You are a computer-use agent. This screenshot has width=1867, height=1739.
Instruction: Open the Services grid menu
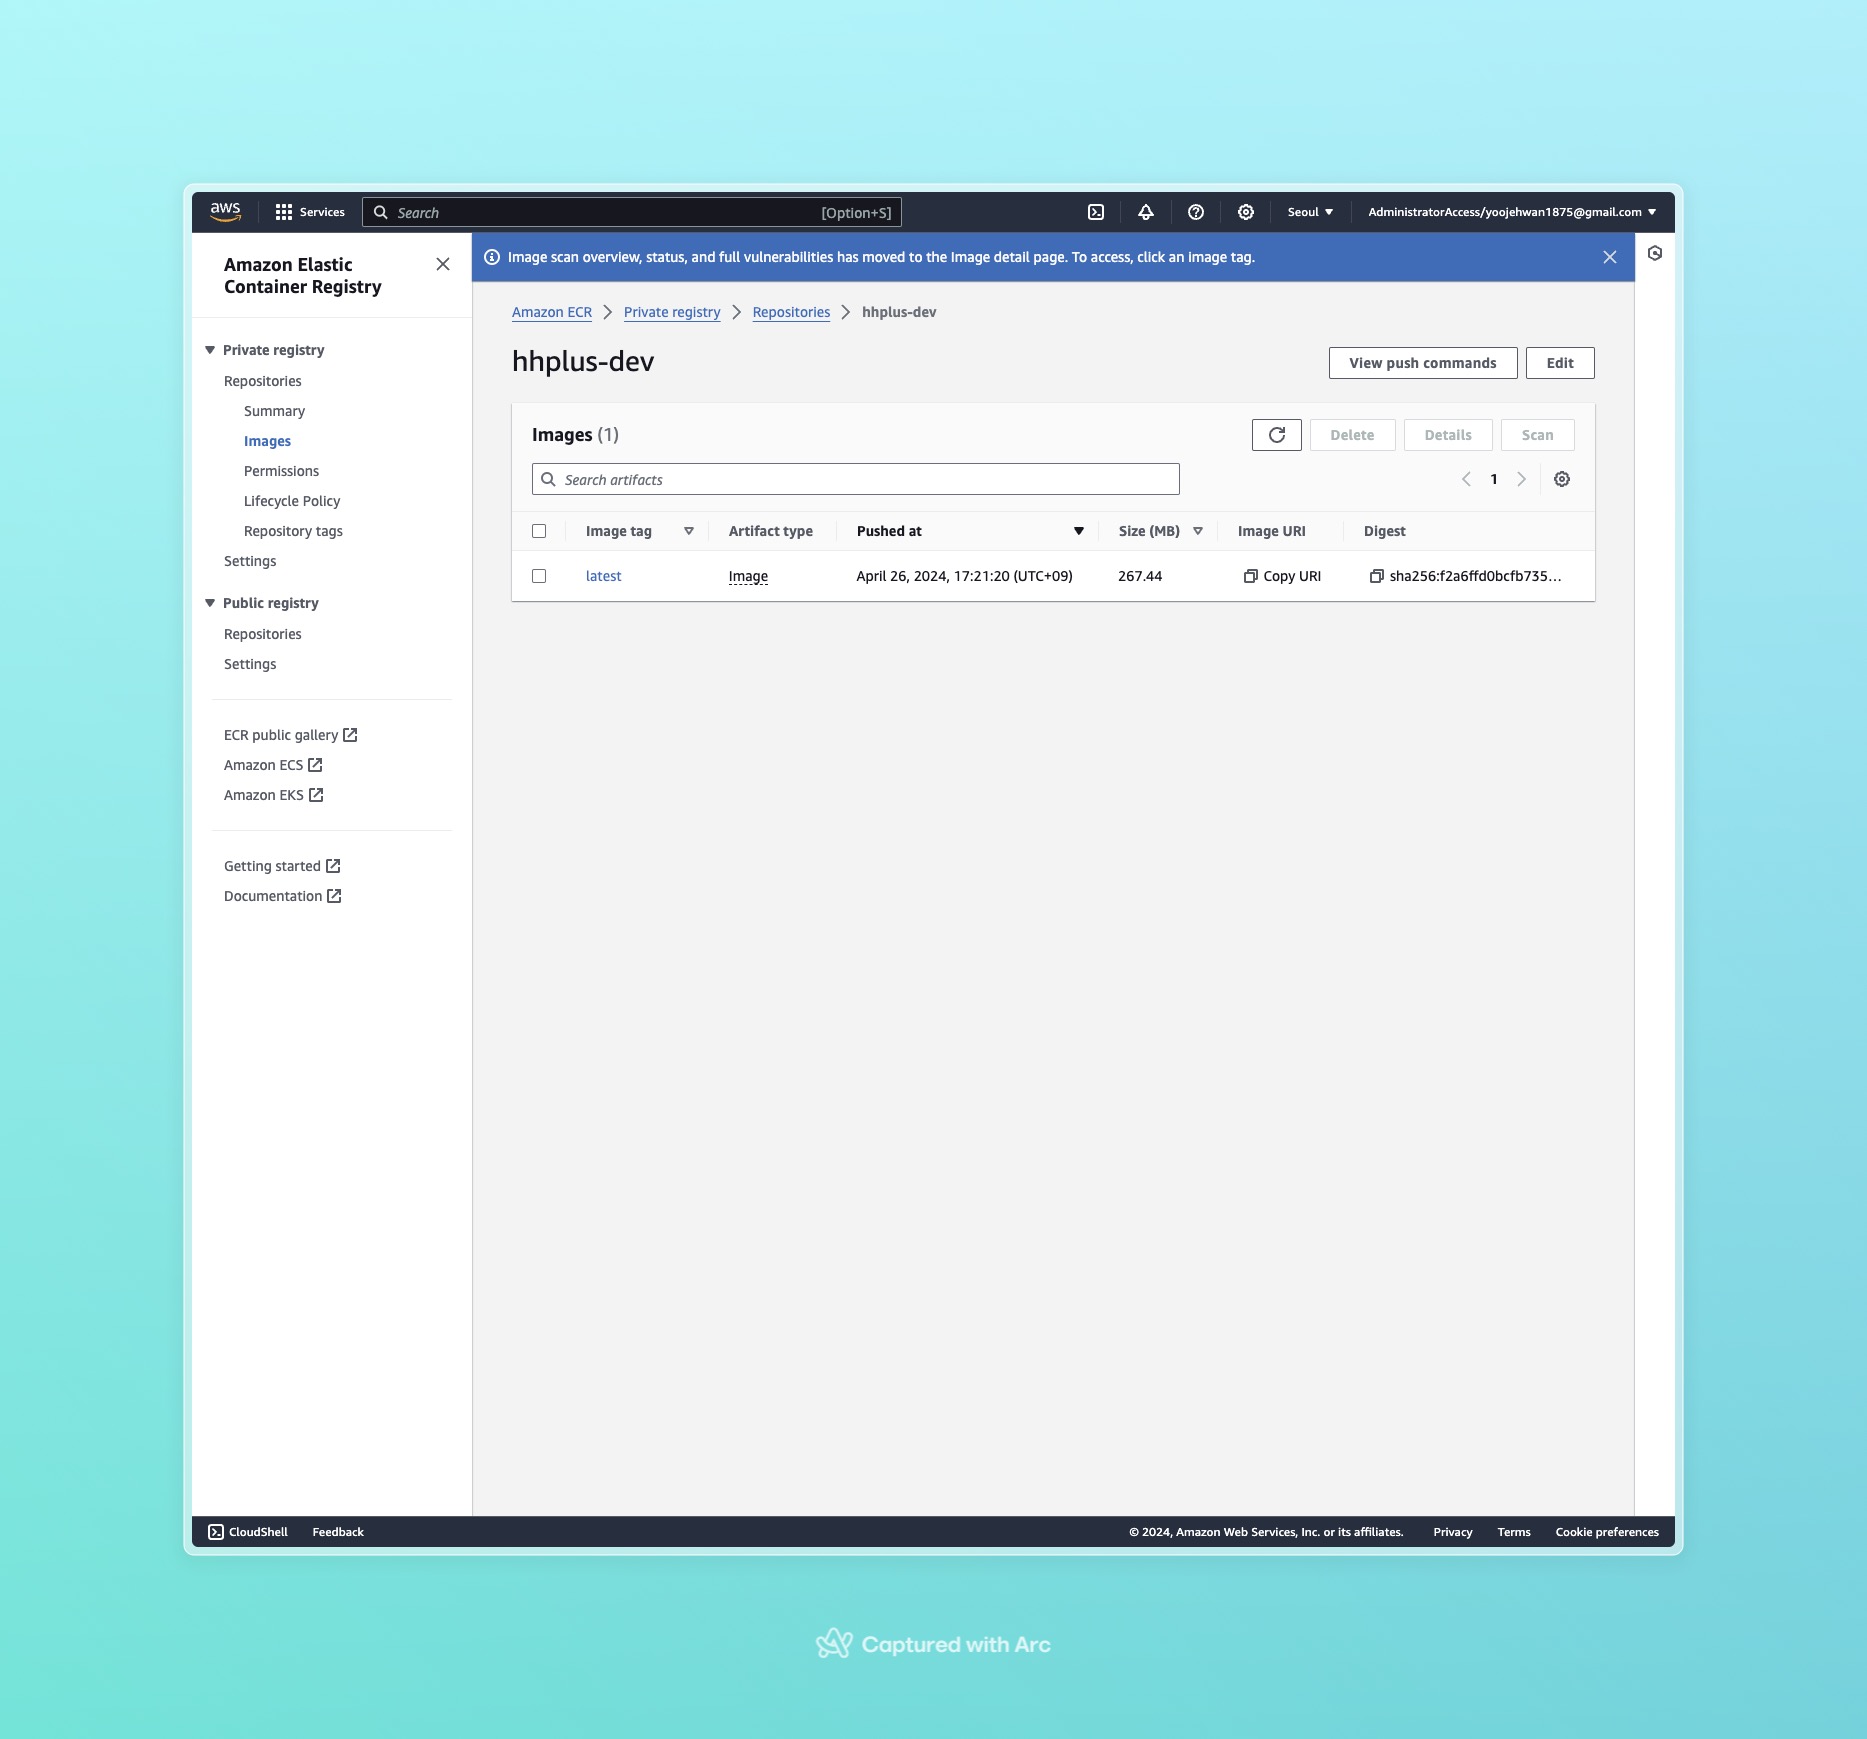[309, 212]
